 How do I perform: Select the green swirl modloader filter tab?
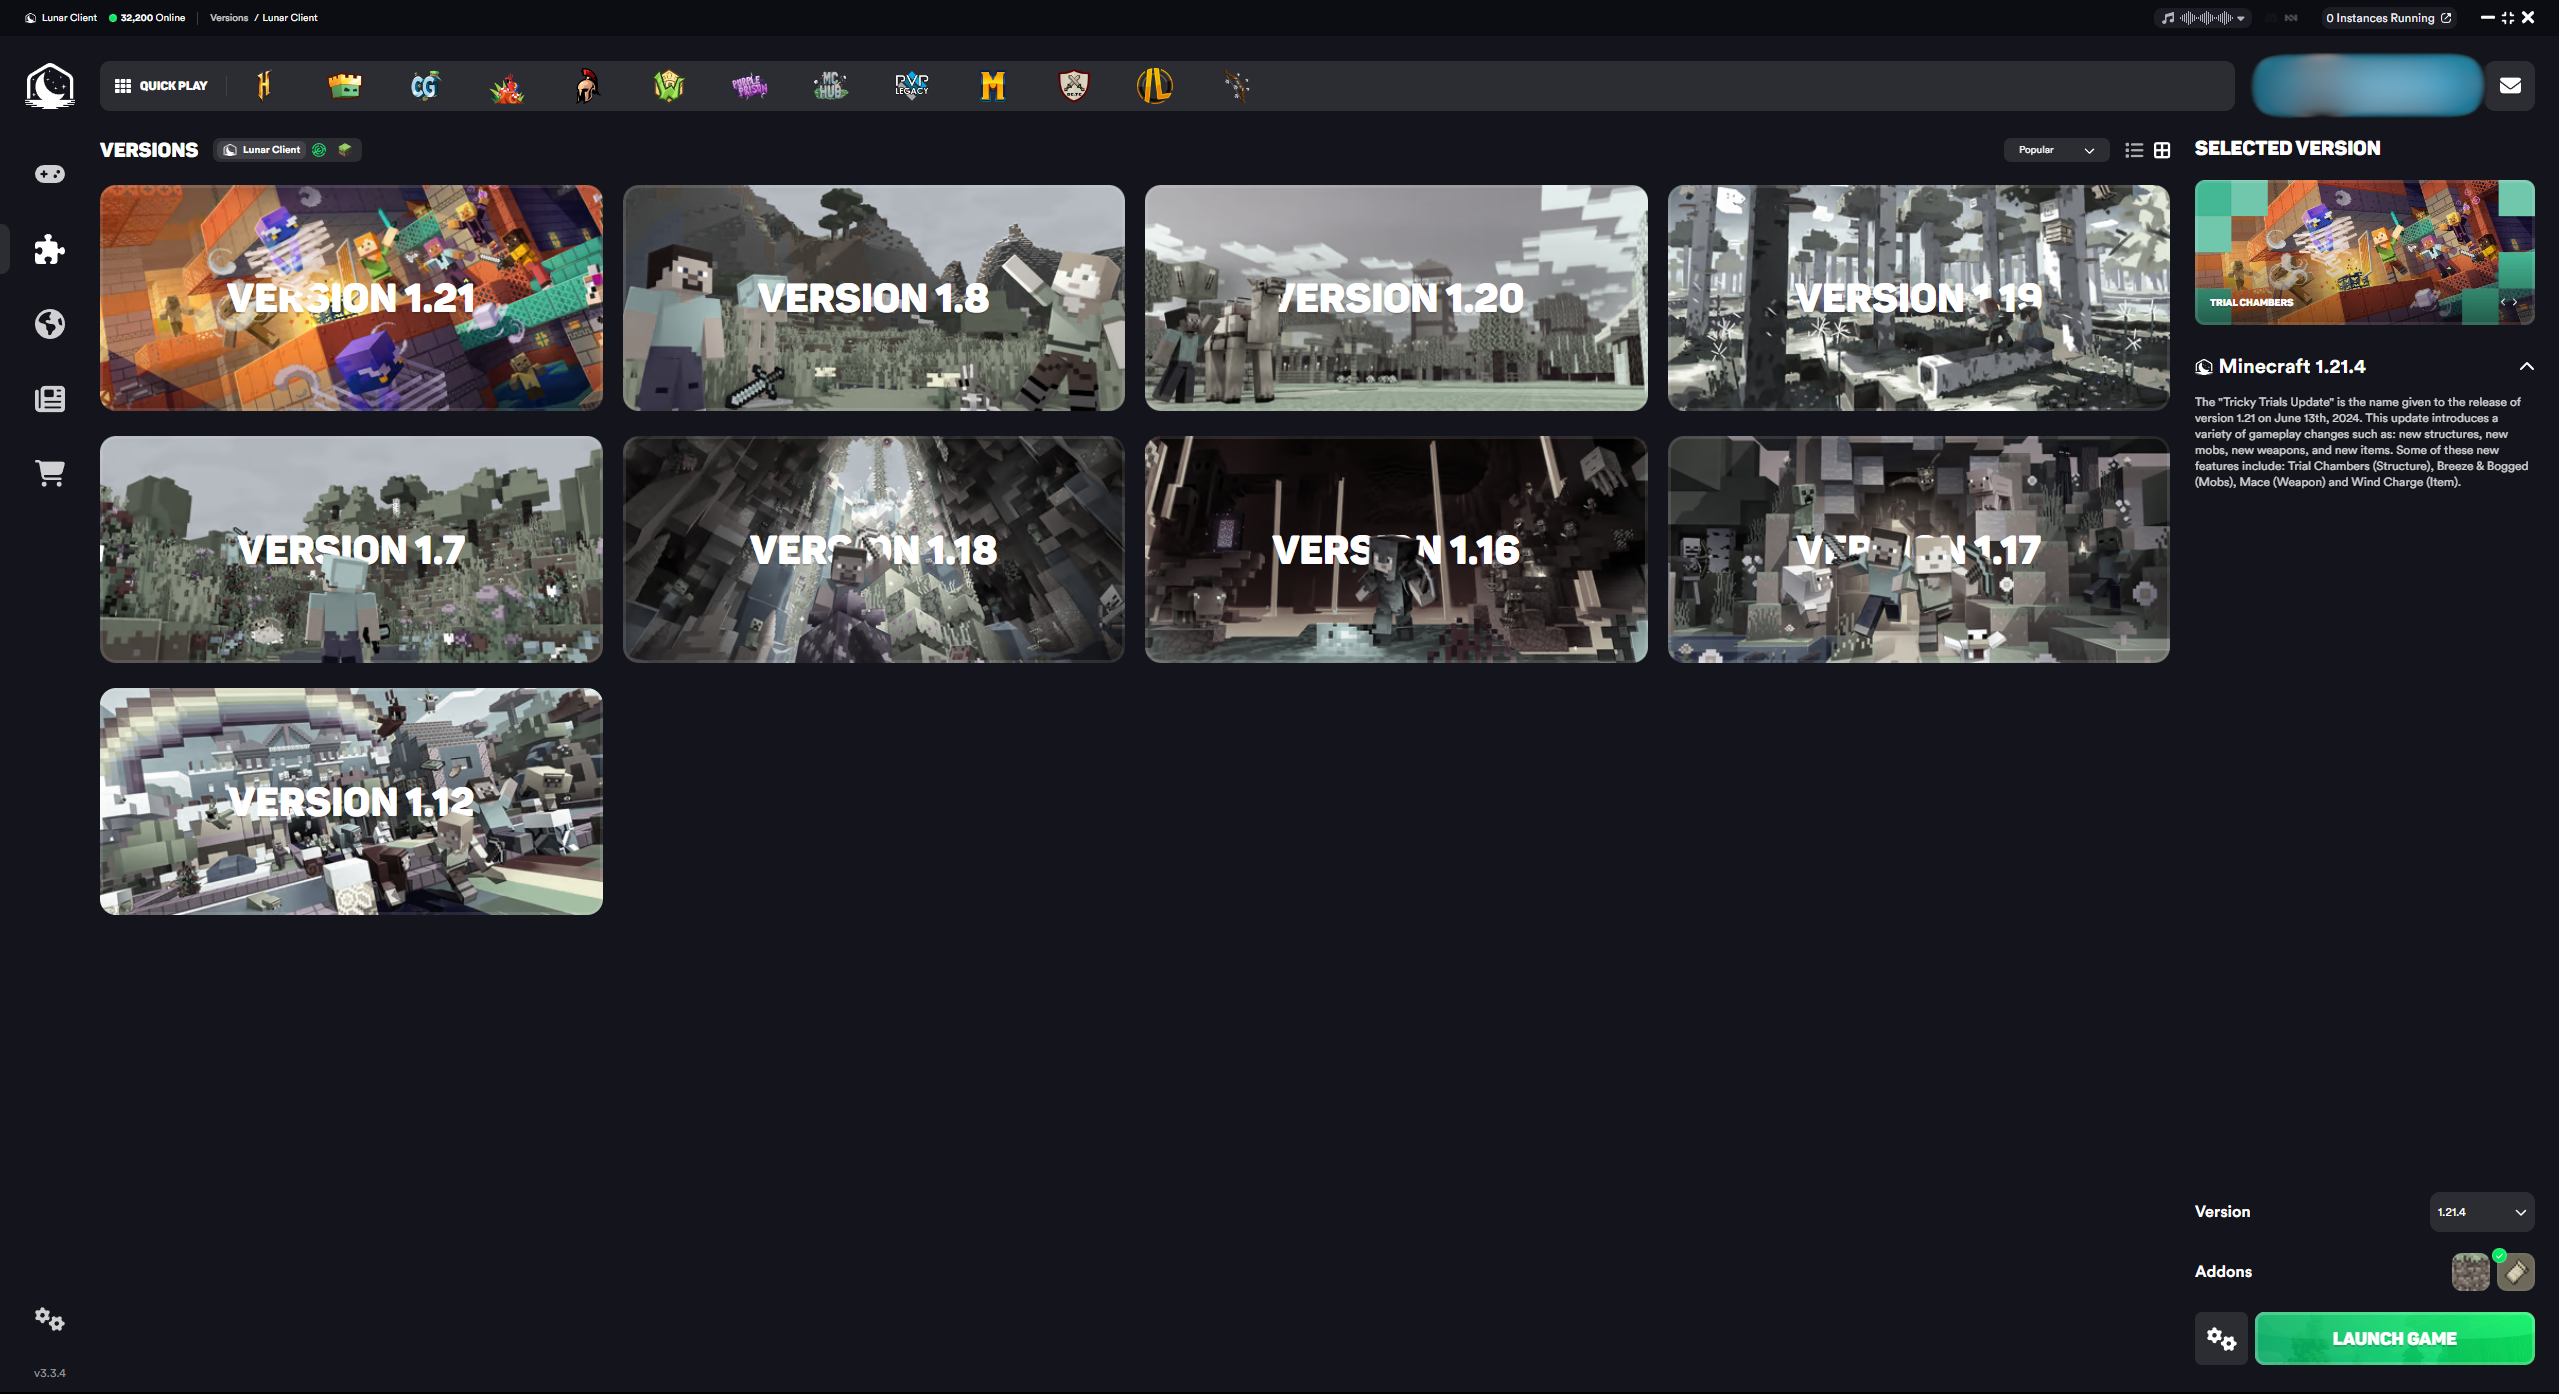tap(319, 150)
